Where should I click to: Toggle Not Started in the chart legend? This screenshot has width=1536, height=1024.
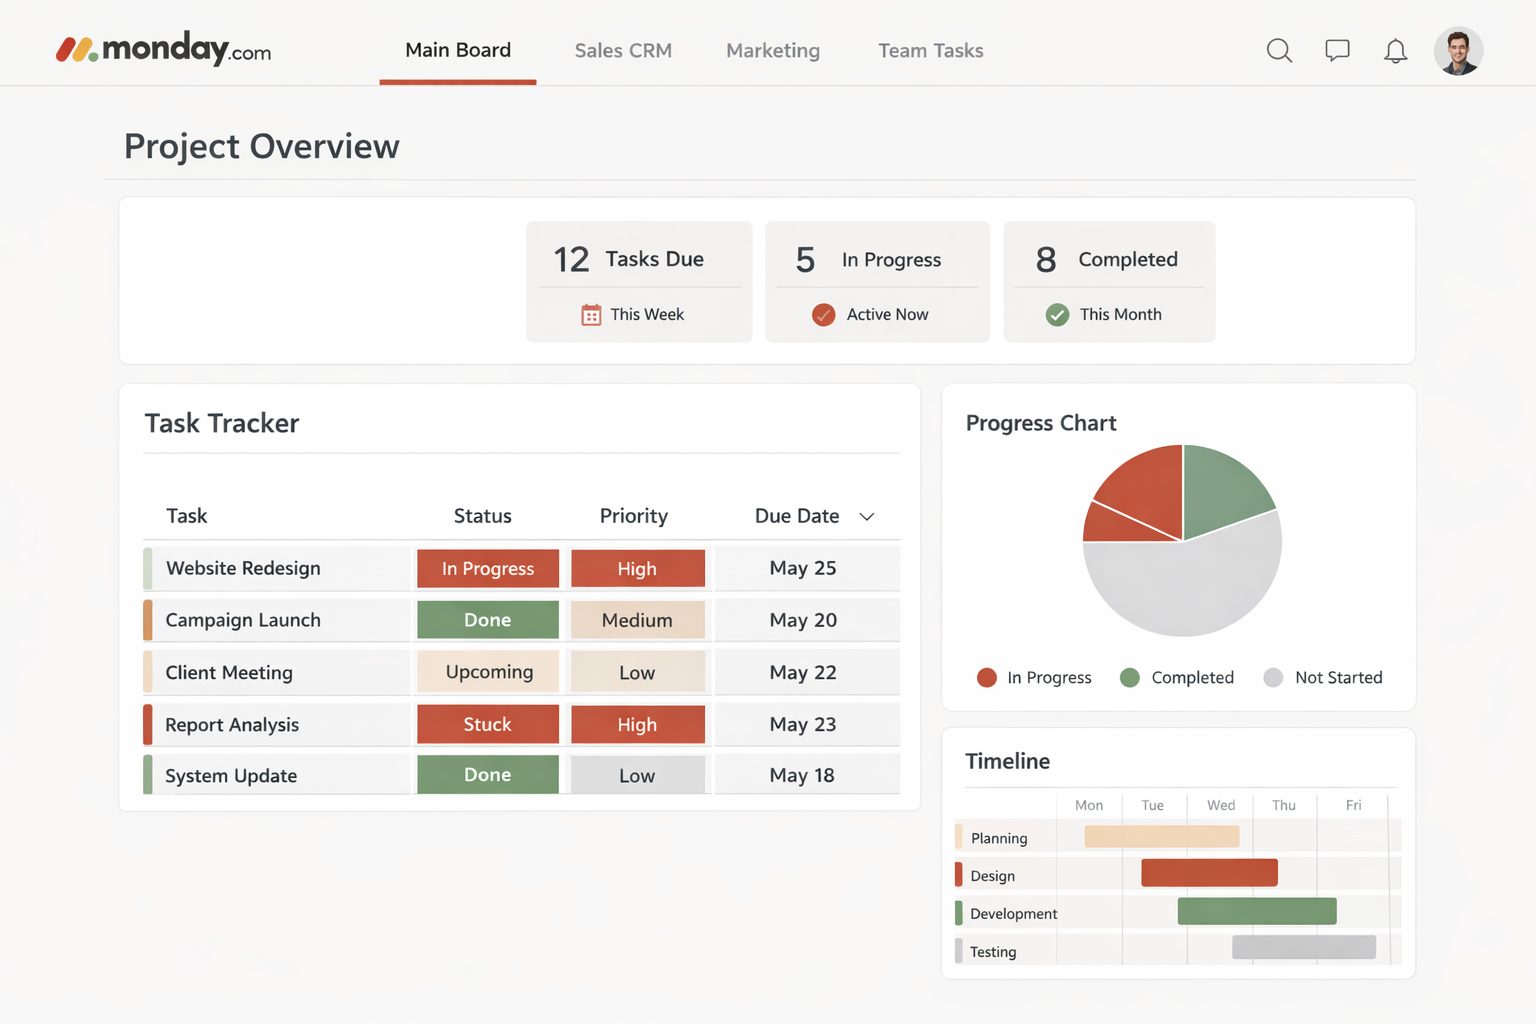tap(1323, 677)
